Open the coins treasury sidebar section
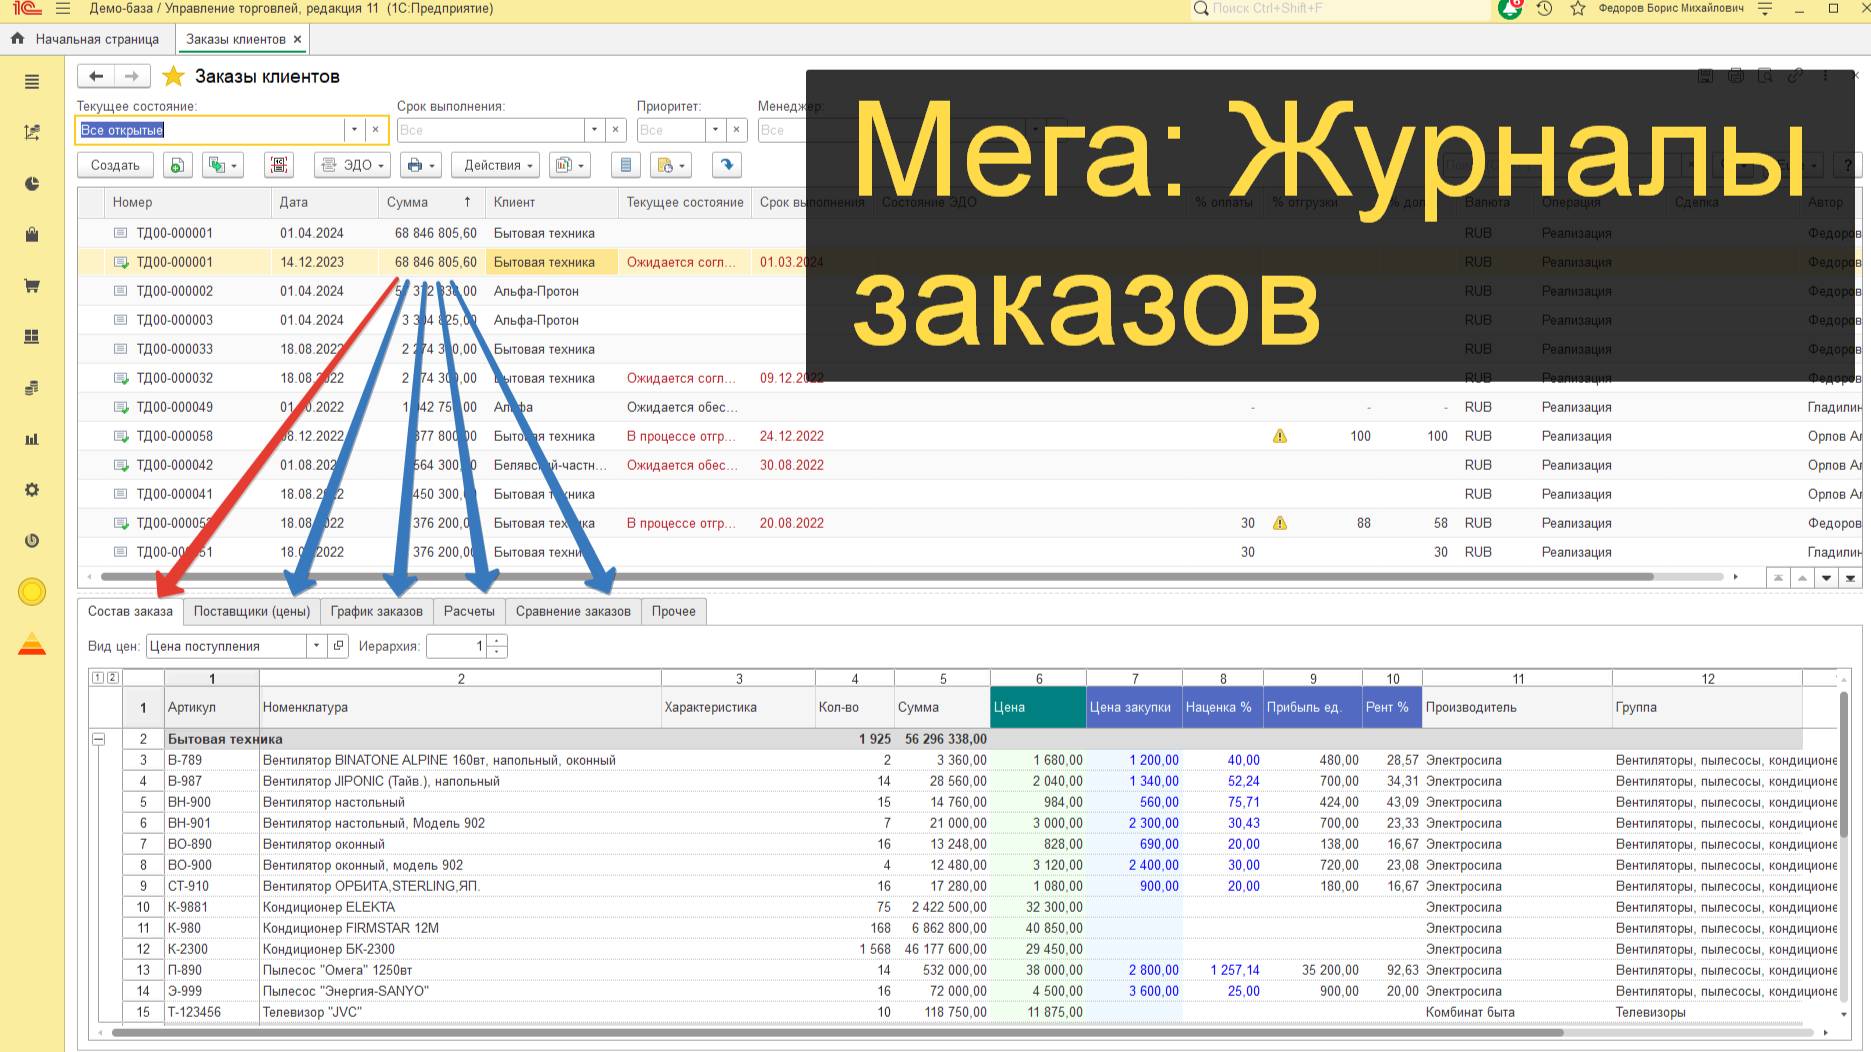This screenshot has height=1052, width=1871. pos(32,388)
